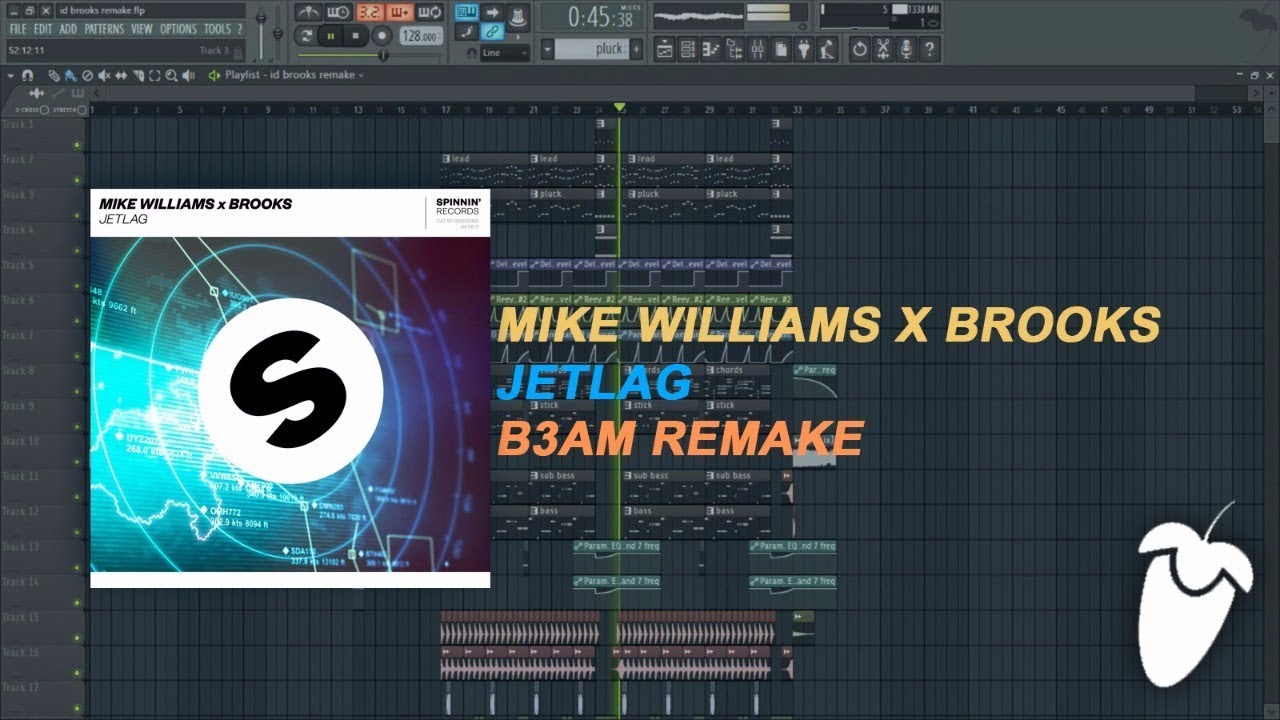Screen dimensions: 1280x720
Task: Switch between pattern and song mode
Action: (305, 36)
